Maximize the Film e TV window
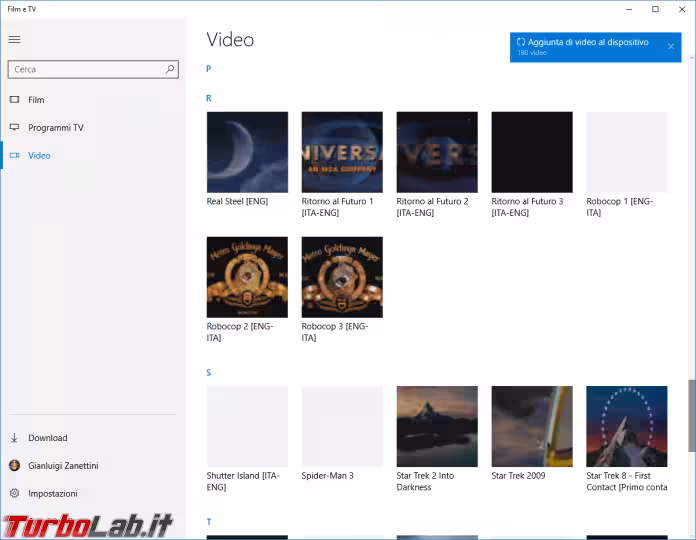This screenshot has width=696, height=540. pyautogui.click(x=655, y=9)
